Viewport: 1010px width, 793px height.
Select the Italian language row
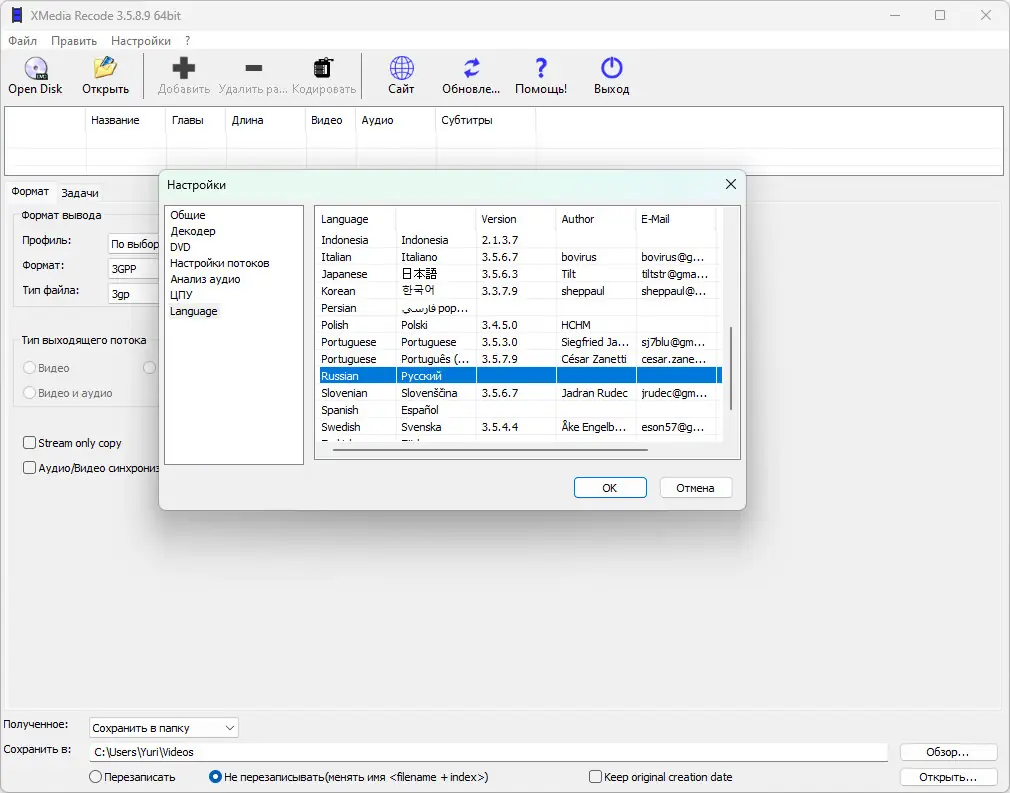[520, 257]
